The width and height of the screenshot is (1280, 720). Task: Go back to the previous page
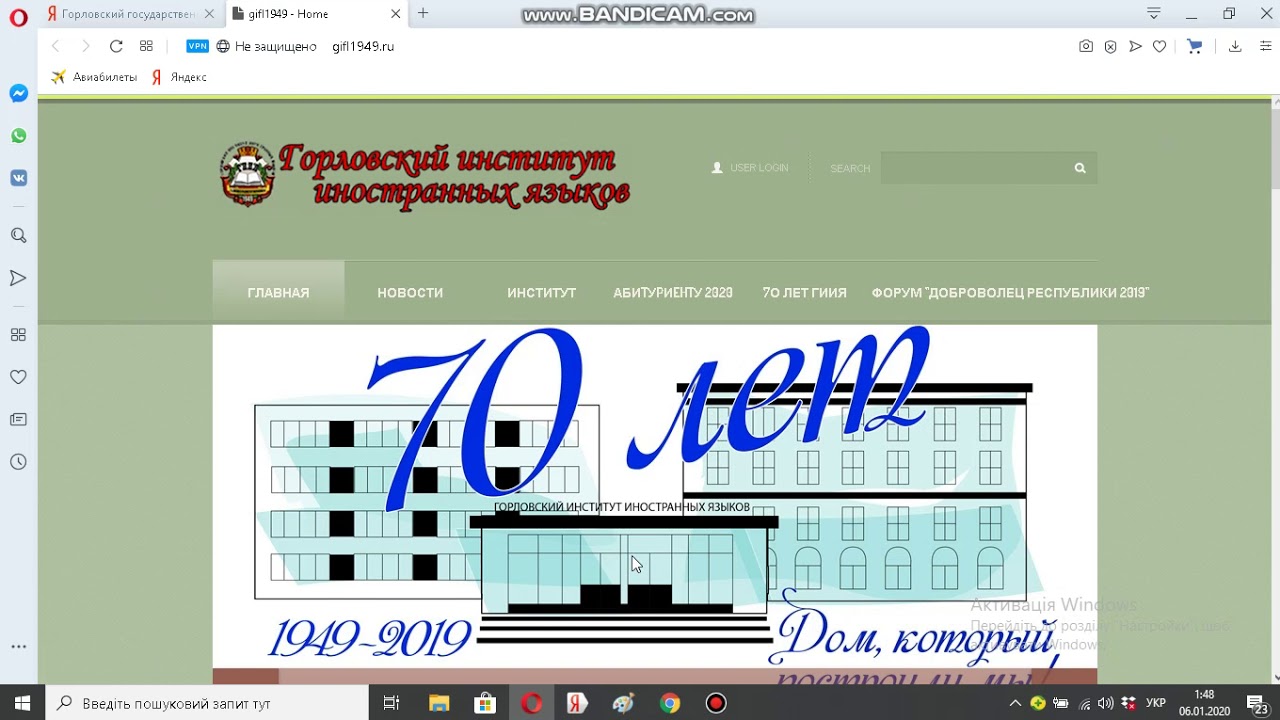(x=56, y=46)
